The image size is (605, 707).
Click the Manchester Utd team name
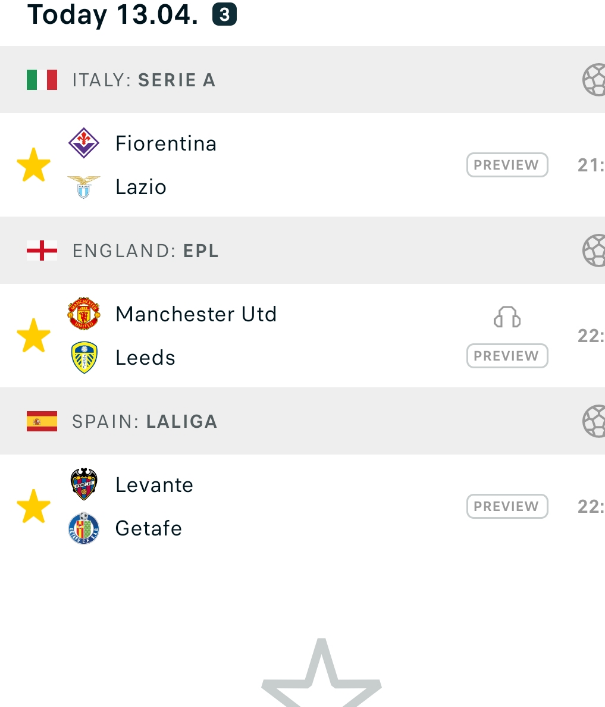(196, 314)
